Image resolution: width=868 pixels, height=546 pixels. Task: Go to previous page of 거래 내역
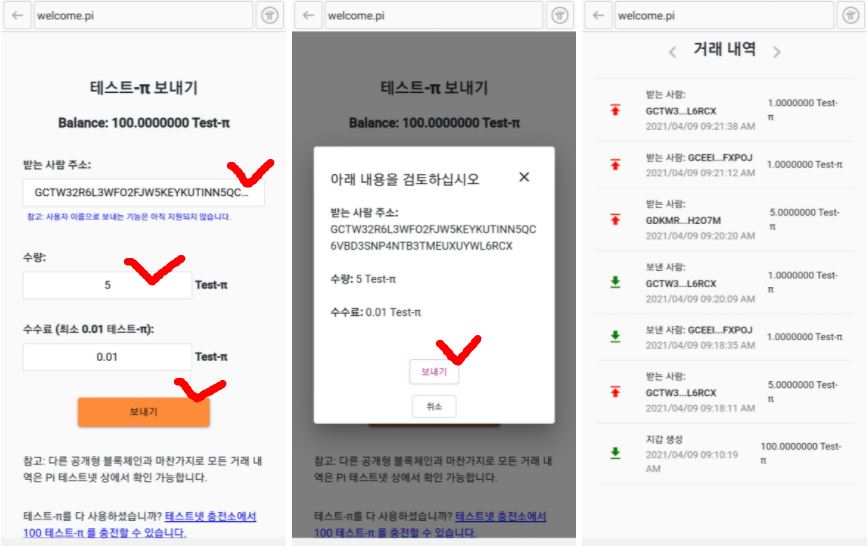coord(672,53)
